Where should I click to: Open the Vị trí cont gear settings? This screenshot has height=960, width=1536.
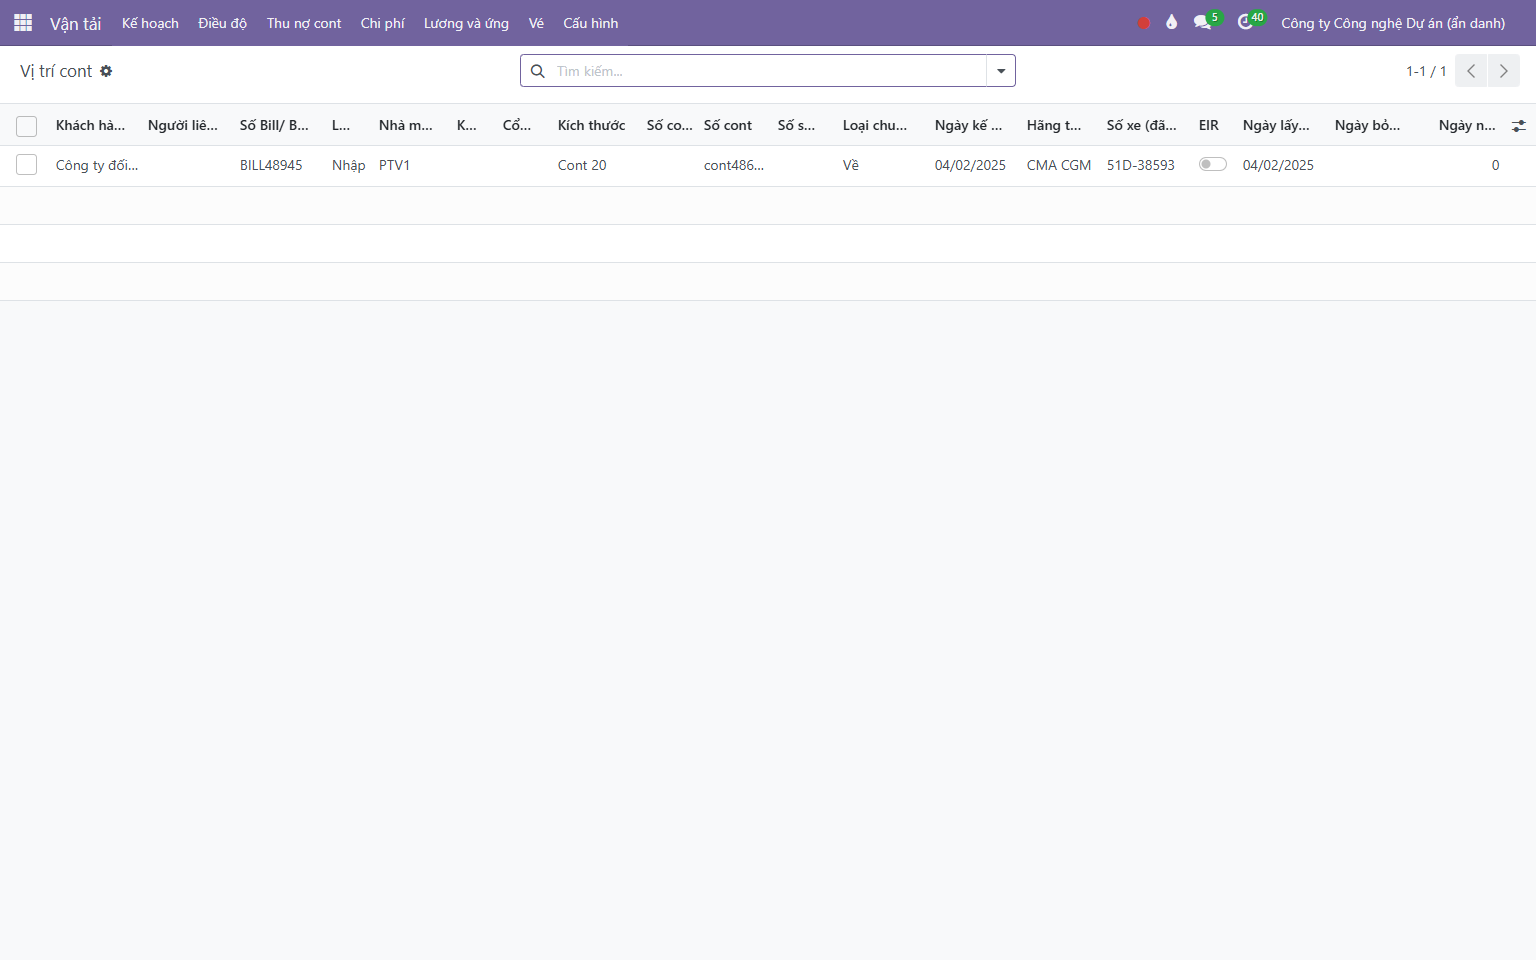click(x=106, y=71)
